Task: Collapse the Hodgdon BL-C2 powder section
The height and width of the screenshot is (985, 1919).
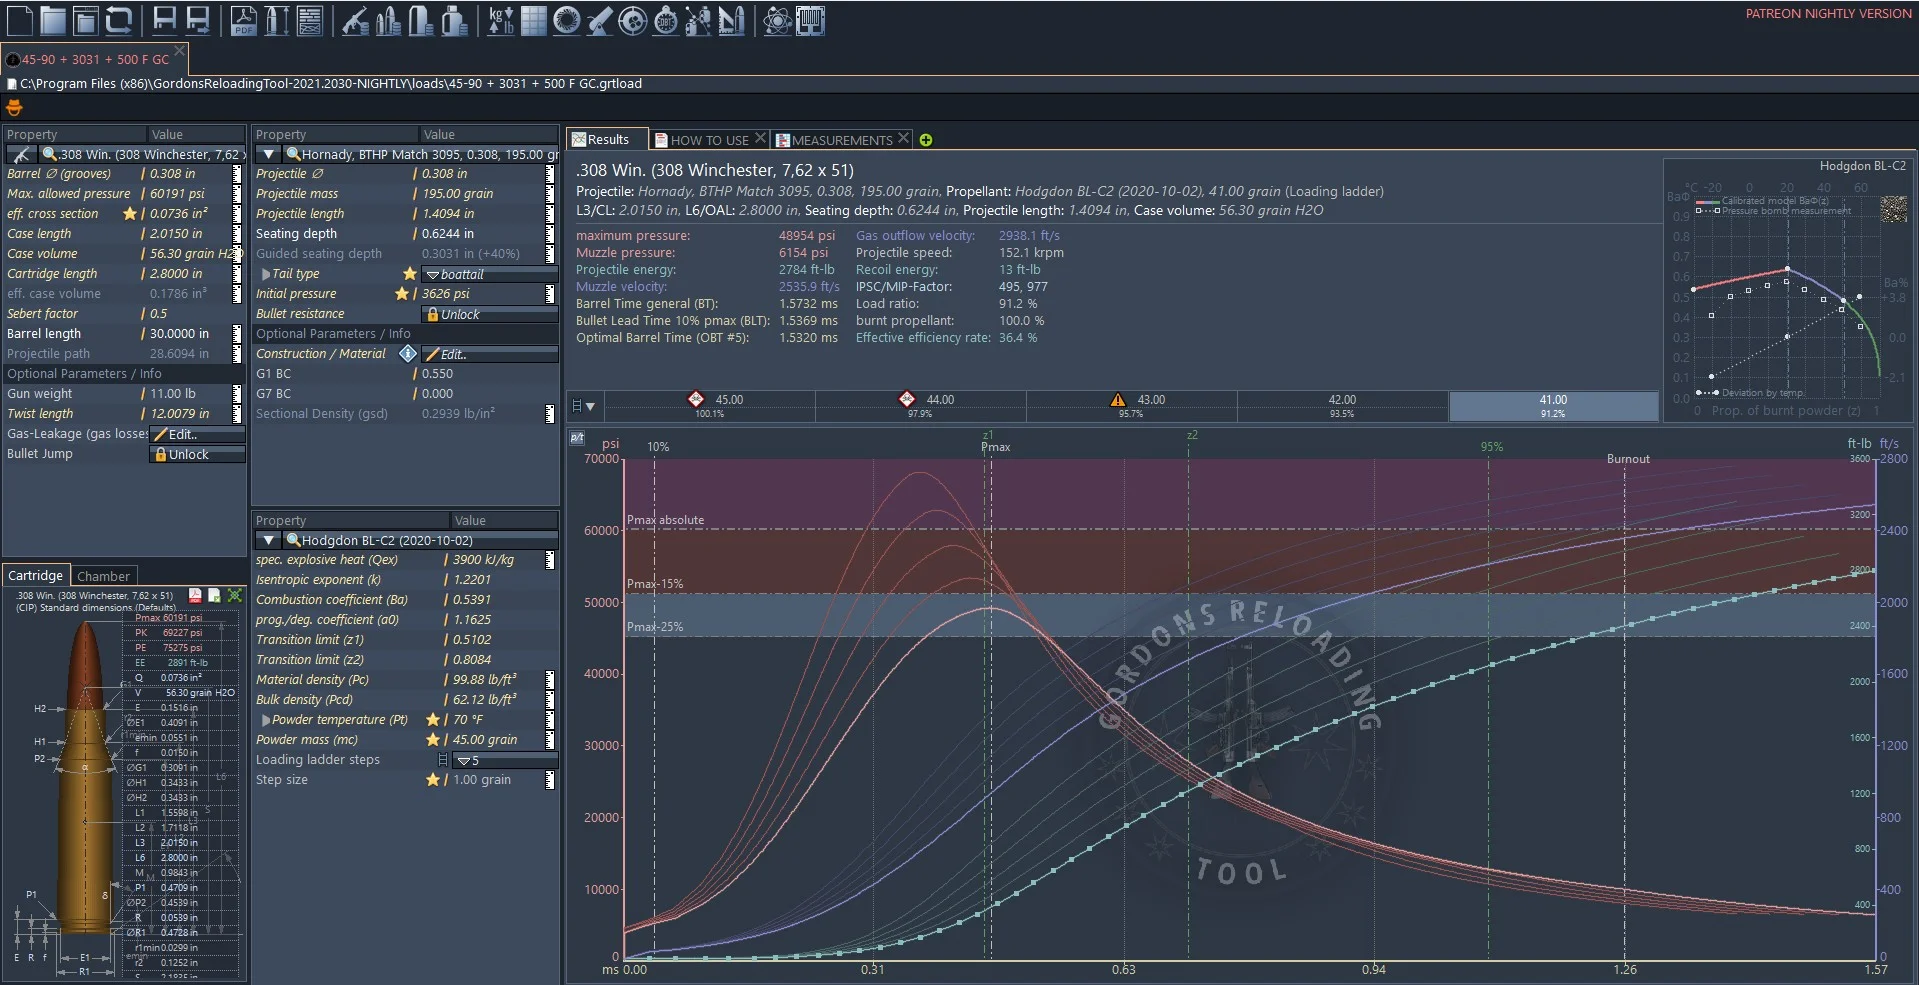Action: tap(268, 540)
